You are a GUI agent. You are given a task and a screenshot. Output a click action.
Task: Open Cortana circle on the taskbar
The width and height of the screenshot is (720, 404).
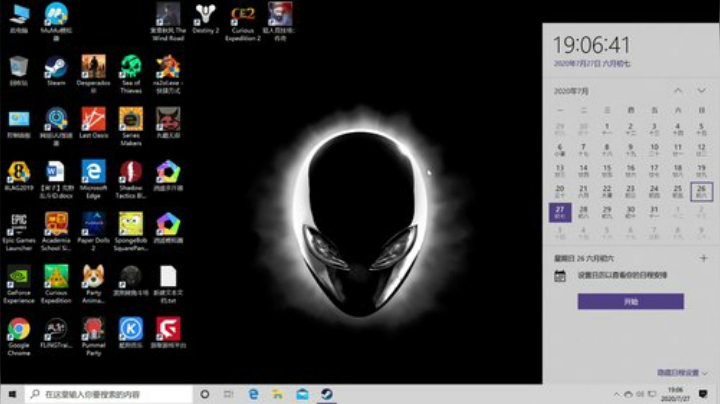pyautogui.click(x=205, y=394)
